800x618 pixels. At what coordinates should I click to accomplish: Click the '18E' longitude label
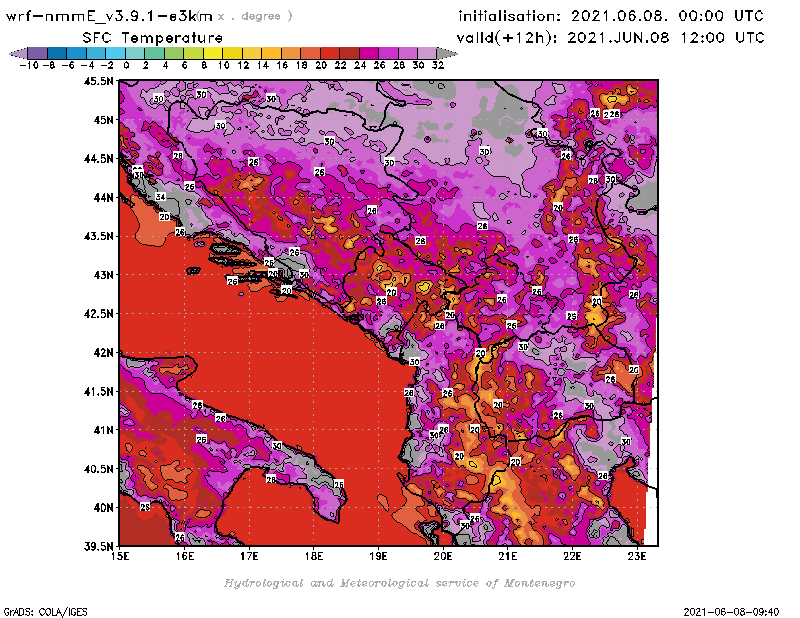click(x=314, y=556)
